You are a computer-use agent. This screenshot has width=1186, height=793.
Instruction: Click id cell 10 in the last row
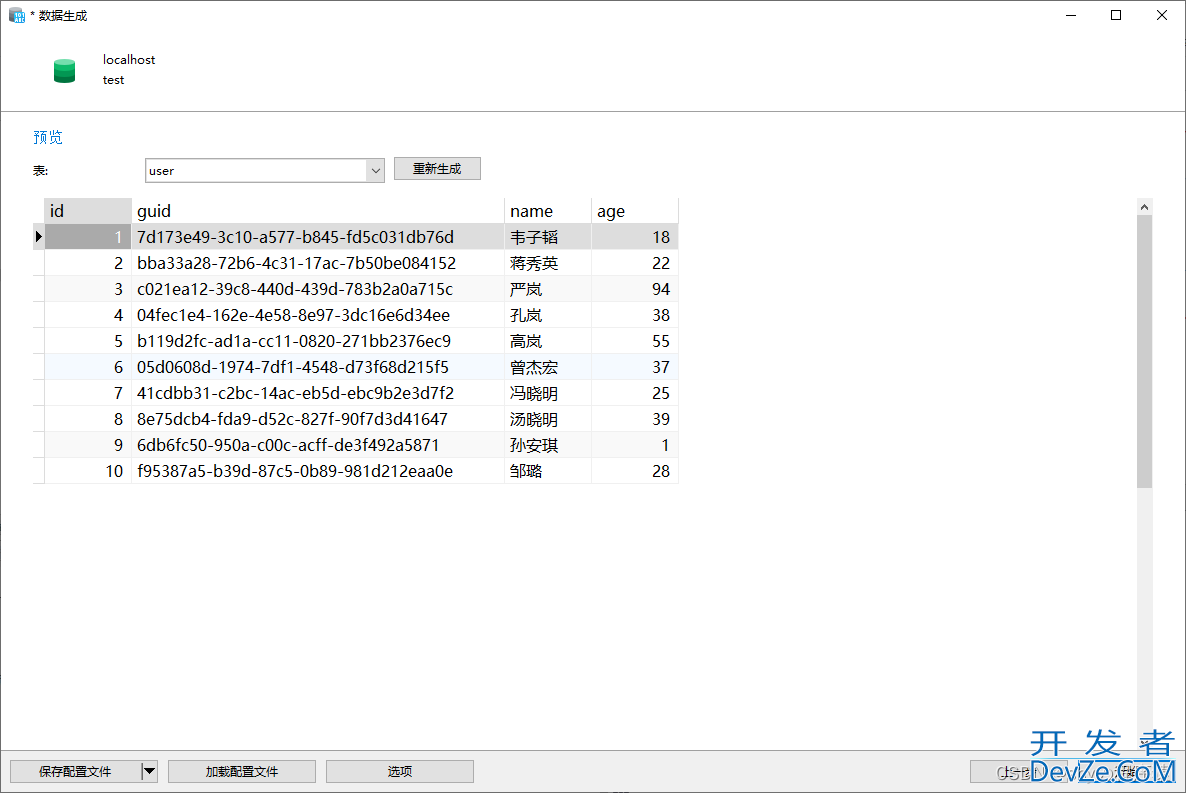pyautogui.click(x=88, y=471)
